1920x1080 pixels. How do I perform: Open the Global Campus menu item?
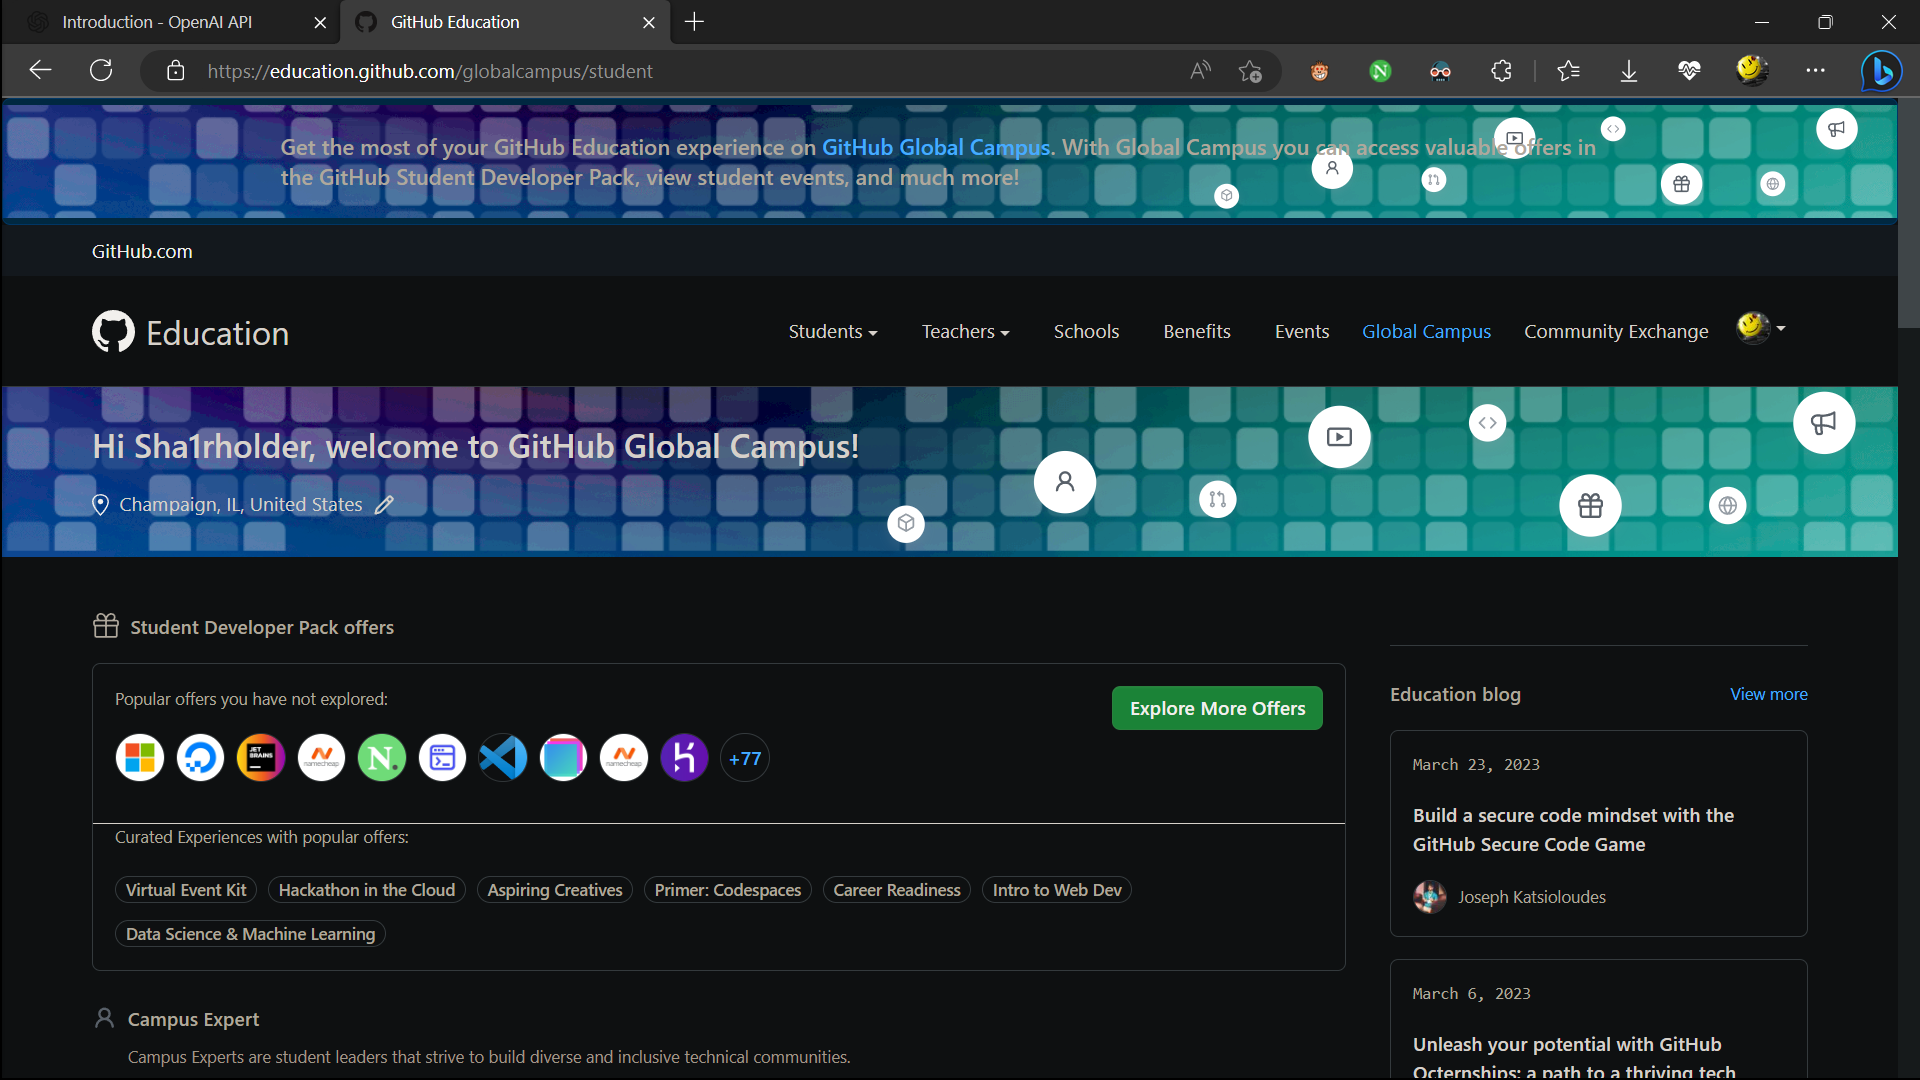[1426, 332]
